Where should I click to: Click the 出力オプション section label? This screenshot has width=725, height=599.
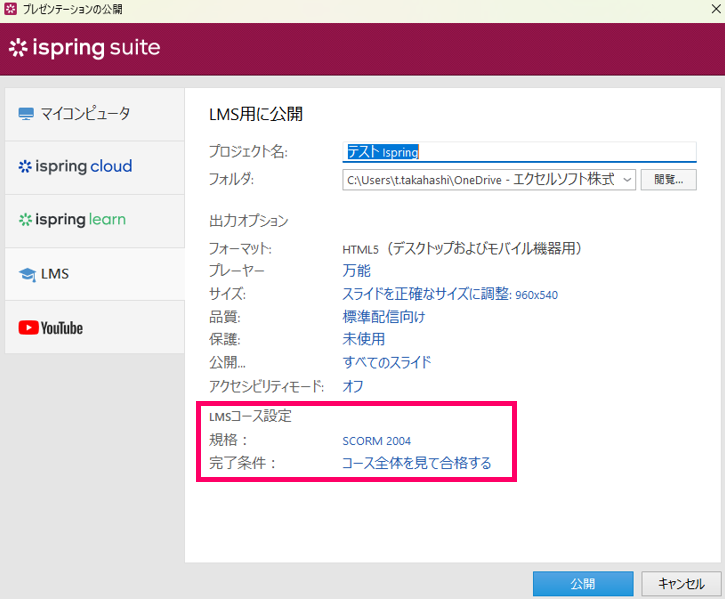248,221
